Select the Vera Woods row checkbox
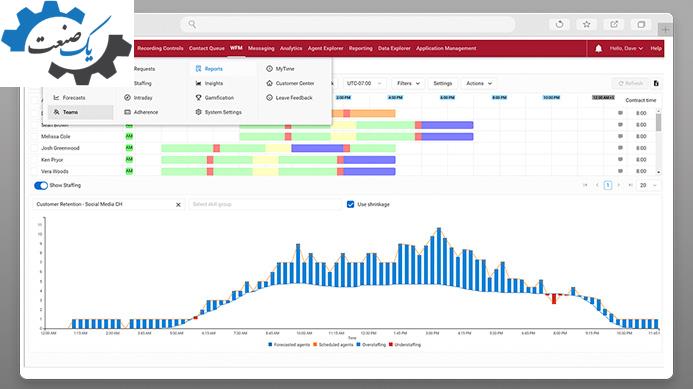The width and height of the screenshot is (693, 389). 35,171
